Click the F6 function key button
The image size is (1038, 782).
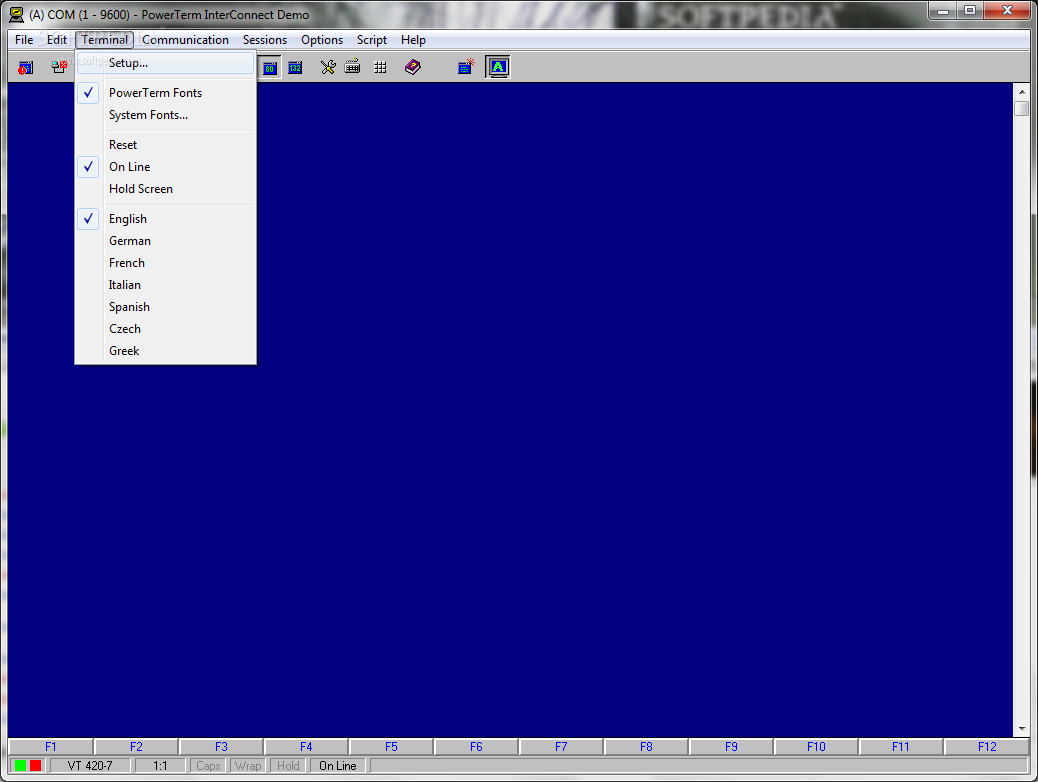click(x=476, y=747)
